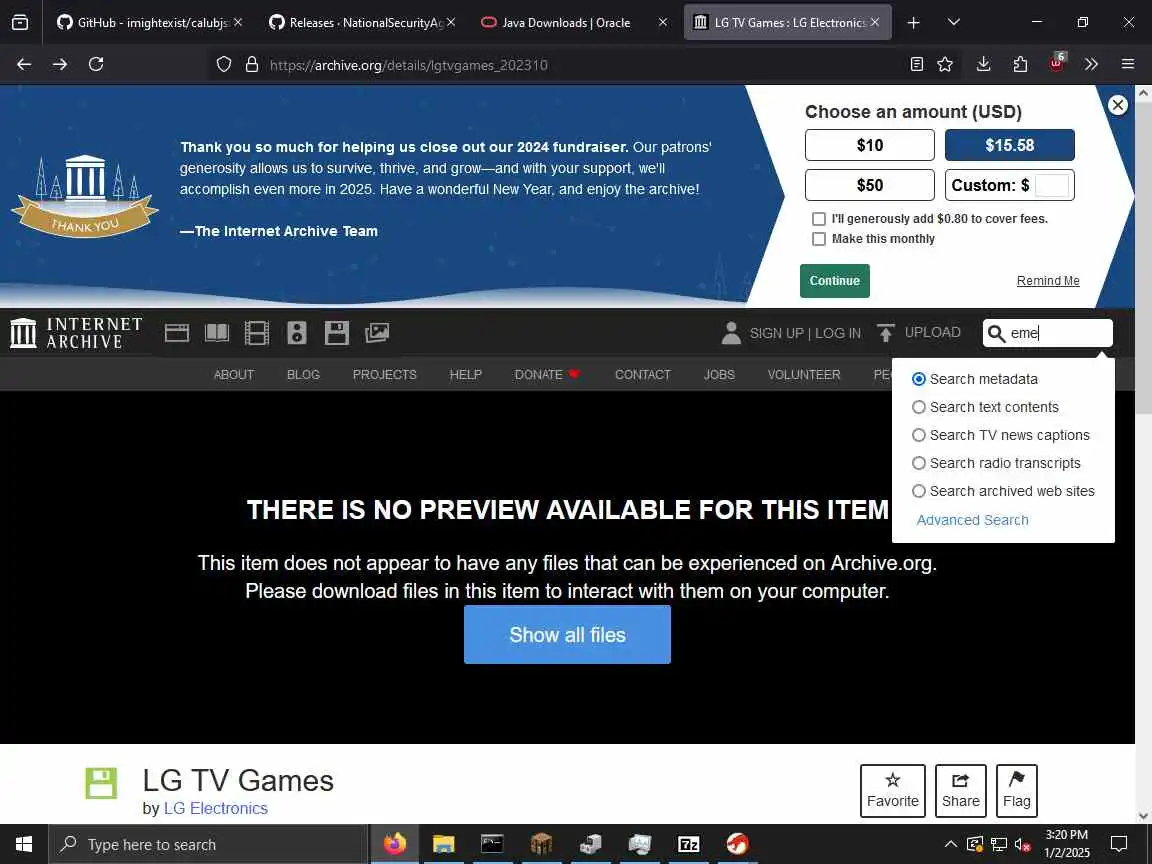Viewport: 1152px width, 864px height.
Task: Open the Firefox View icon
Action: coord(20,23)
